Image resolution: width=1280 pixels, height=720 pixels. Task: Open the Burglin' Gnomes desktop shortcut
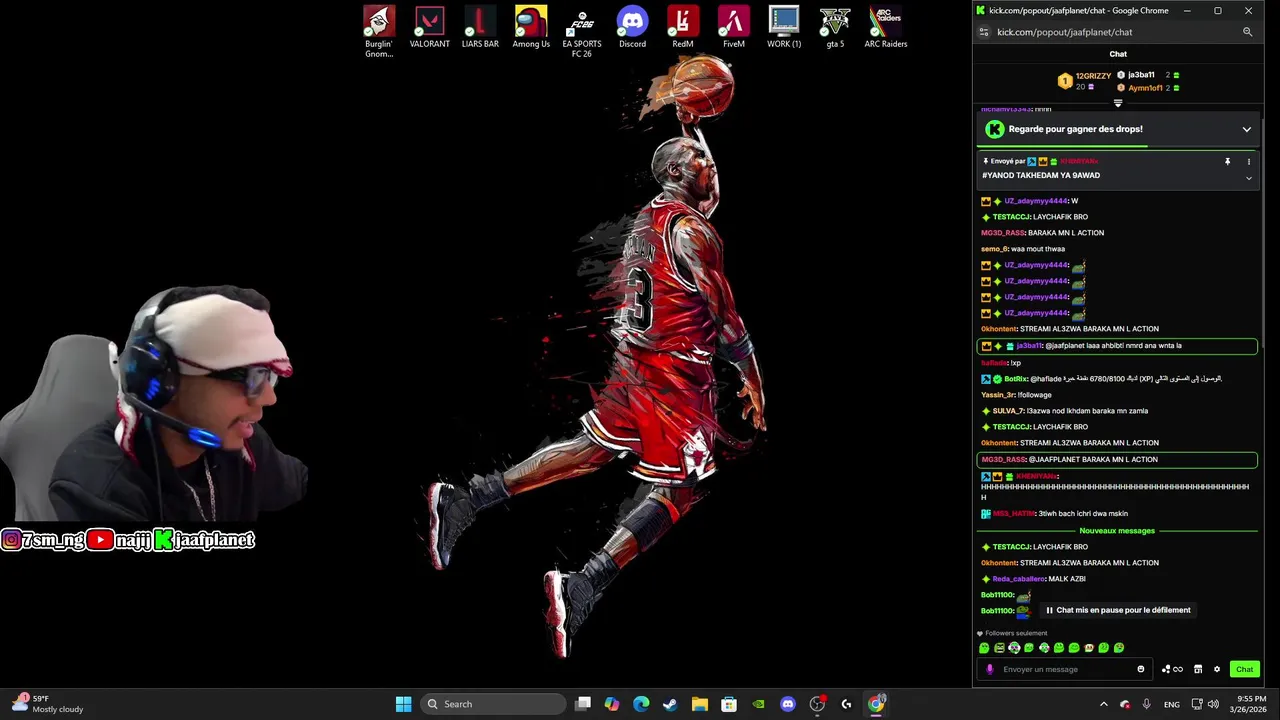379,31
